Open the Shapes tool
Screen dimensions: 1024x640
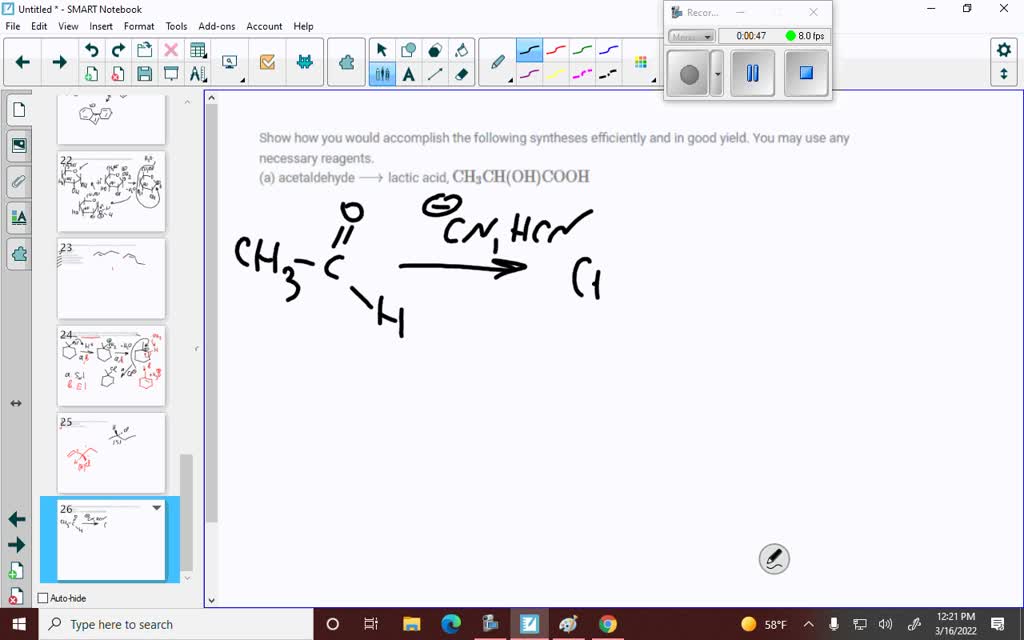click(x=410, y=48)
